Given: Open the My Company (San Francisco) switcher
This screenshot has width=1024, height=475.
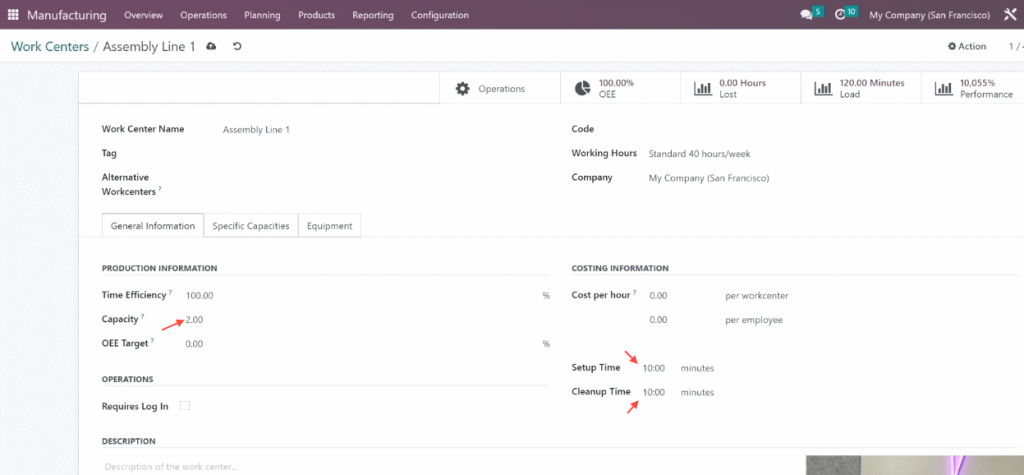Looking at the screenshot, I should pyautogui.click(x=929, y=14).
